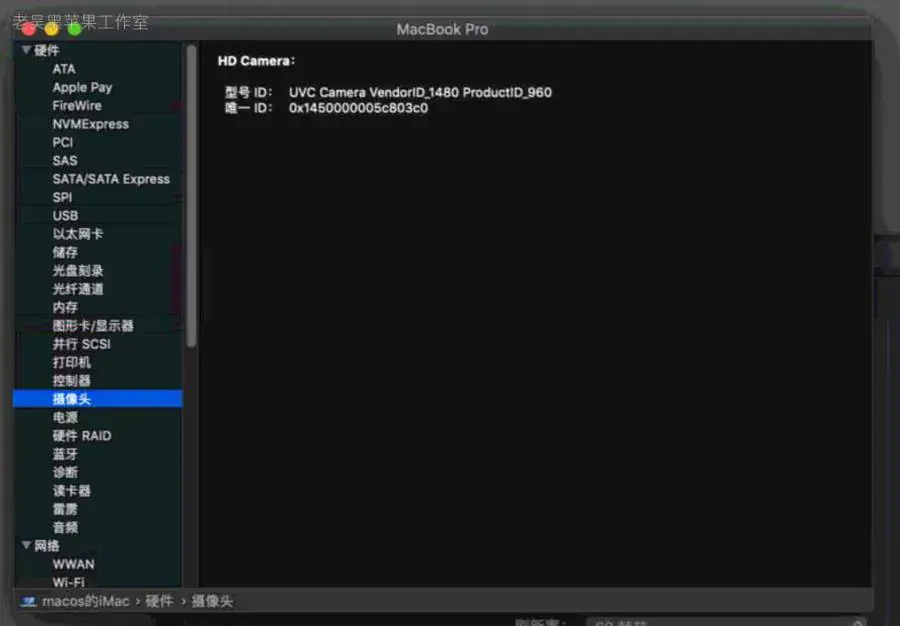Open the Apple Pay entry

tap(82, 88)
